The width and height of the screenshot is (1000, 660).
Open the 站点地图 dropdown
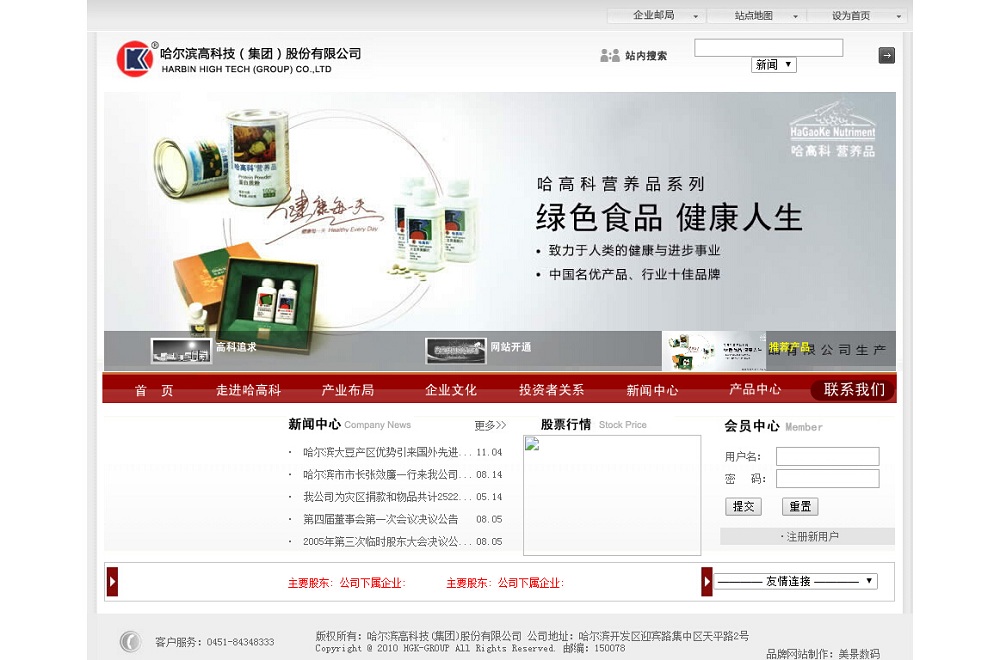(757, 15)
